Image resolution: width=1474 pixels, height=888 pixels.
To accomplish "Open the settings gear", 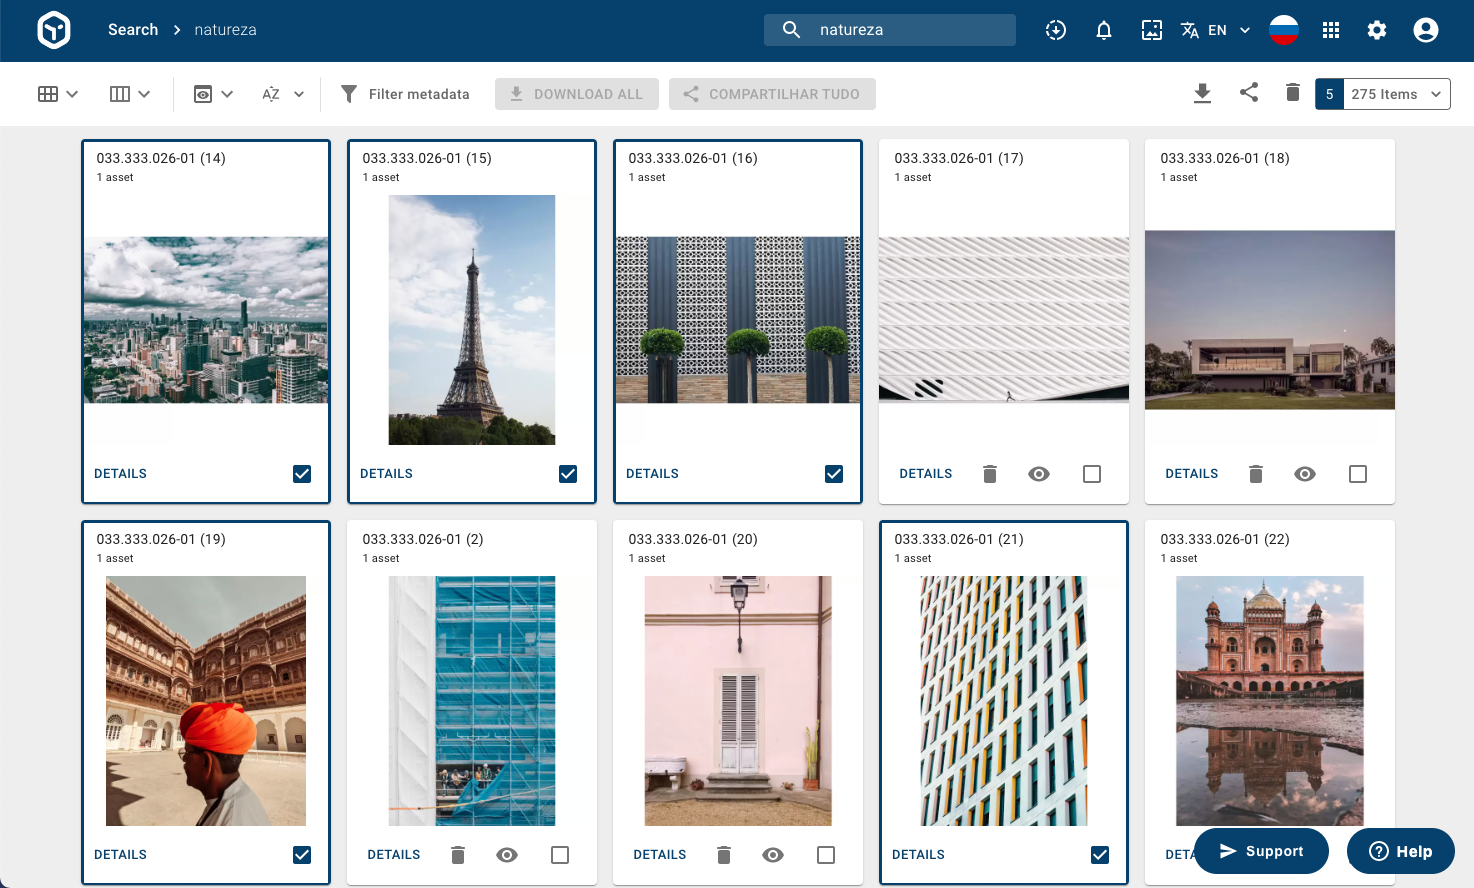I will coord(1377,30).
